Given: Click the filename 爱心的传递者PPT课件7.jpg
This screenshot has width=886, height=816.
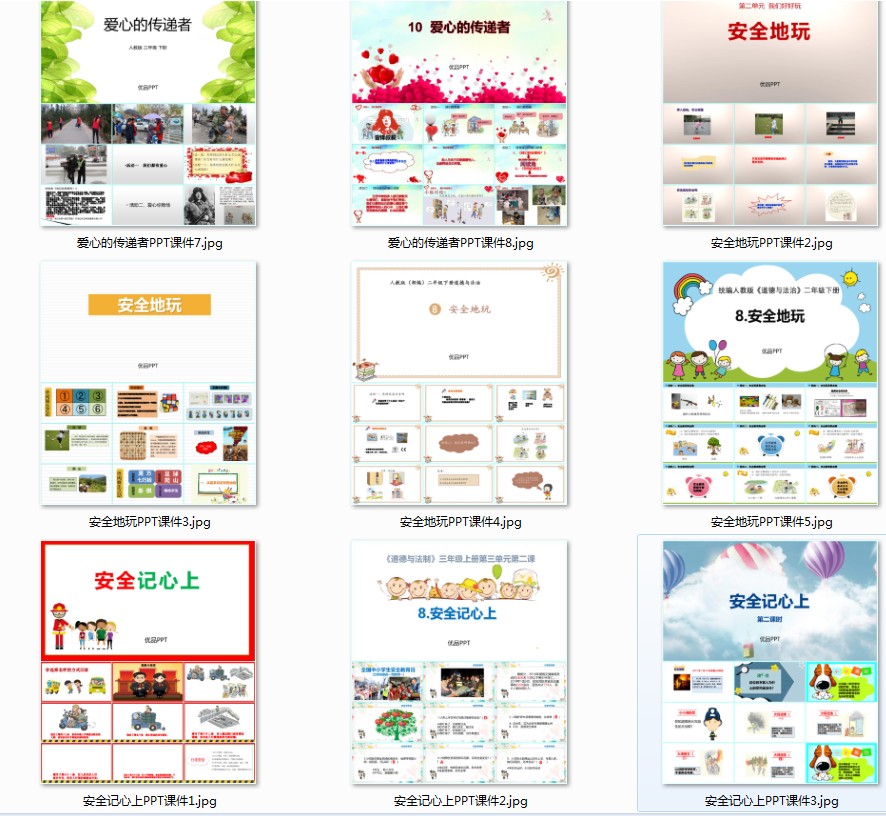Looking at the screenshot, I should click(x=147, y=242).
